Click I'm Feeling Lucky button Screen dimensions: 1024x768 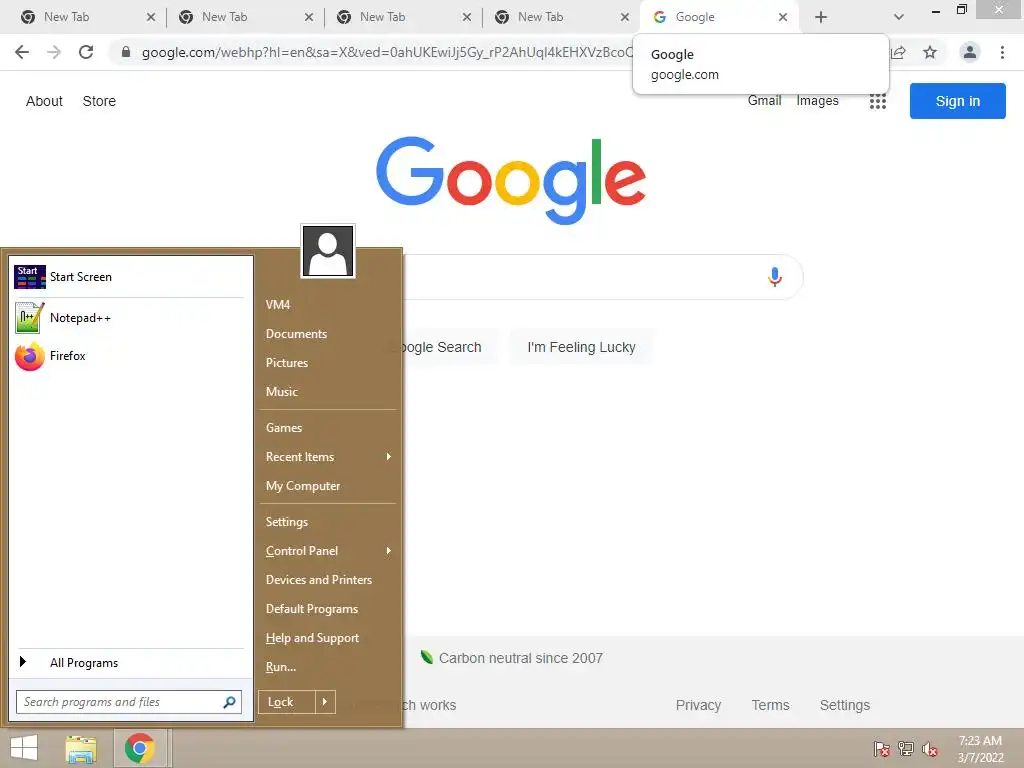pyautogui.click(x=581, y=347)
